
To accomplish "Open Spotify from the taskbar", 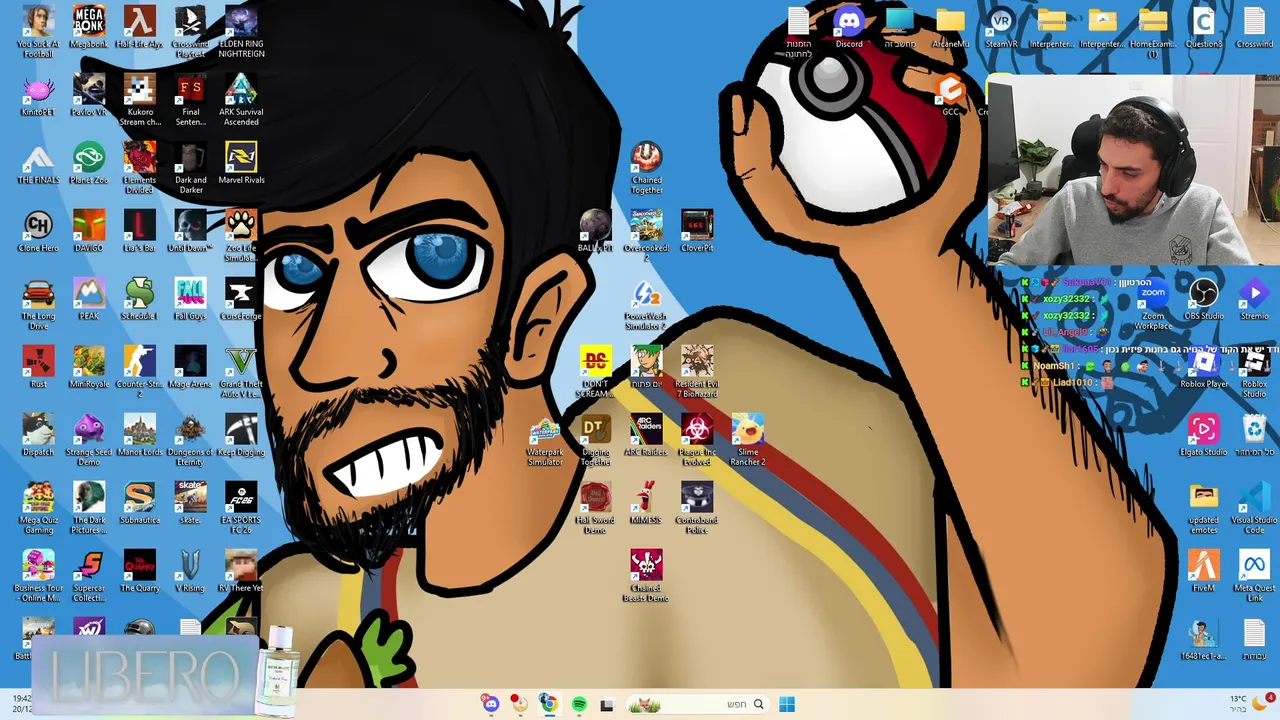I will (x=579, y=705).
